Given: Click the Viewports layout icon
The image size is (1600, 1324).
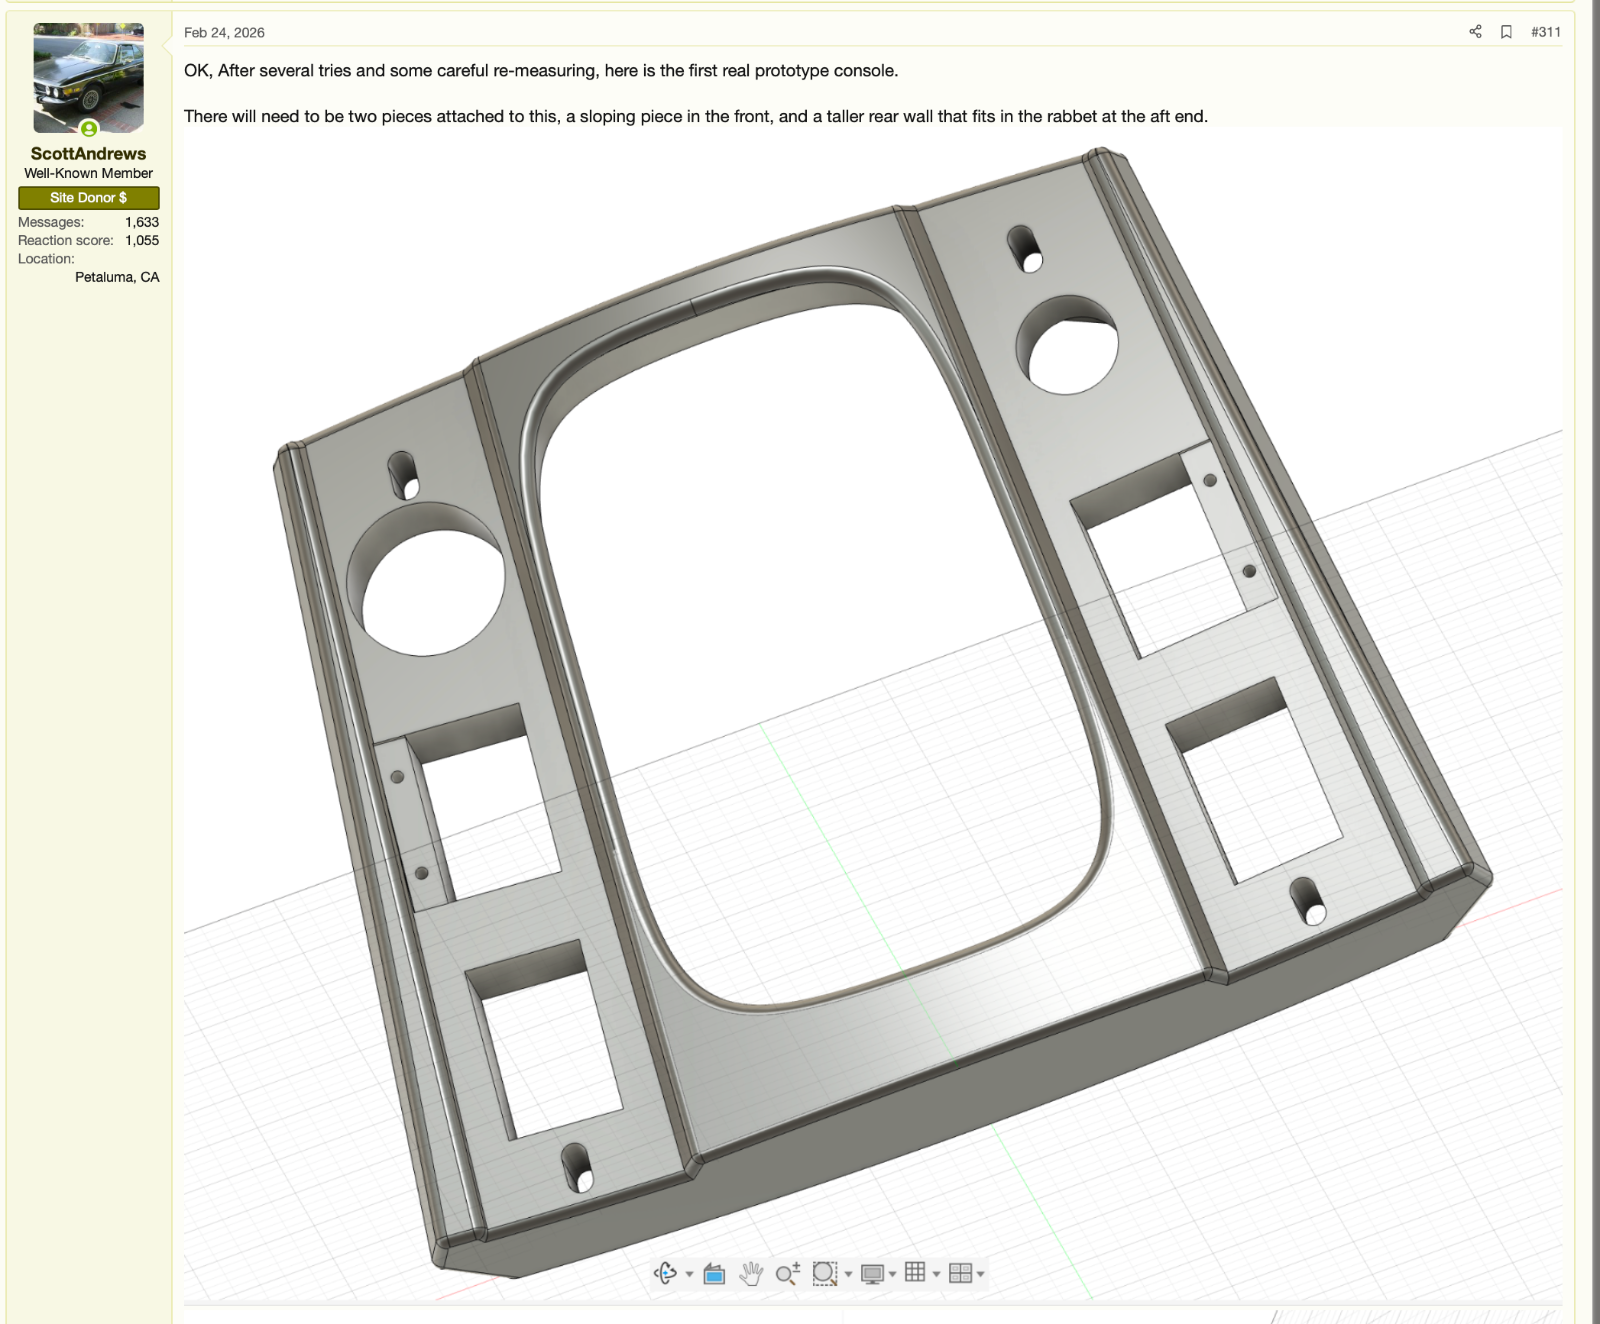Looking at the screenshot, I should click(960, 1273).
